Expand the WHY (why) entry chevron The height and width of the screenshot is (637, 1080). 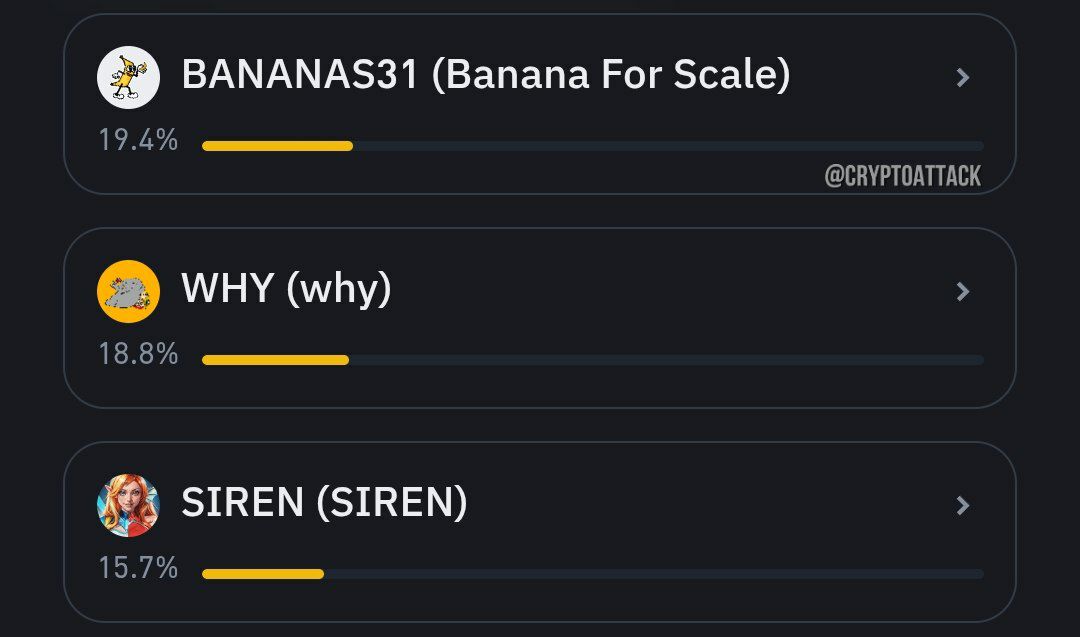[963, 291]
